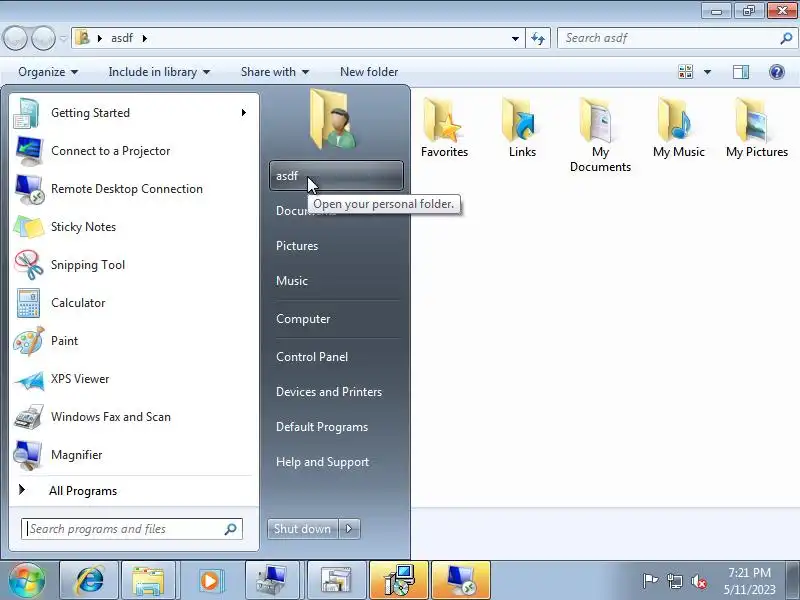800x600 pixels.
Task: Start the Magnifier tool
Action: click(134, 455)
